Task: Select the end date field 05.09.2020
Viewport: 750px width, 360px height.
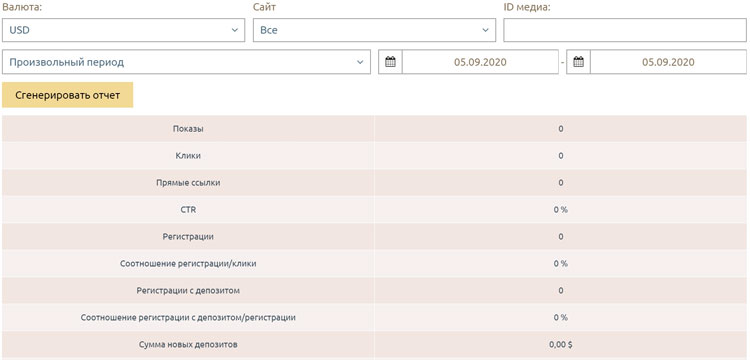Action: point(668,62)
